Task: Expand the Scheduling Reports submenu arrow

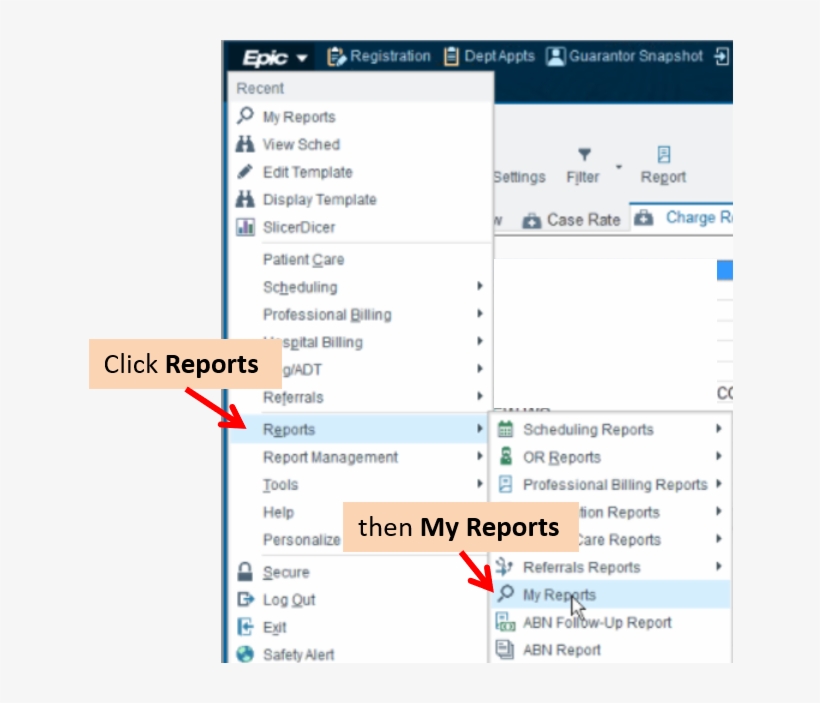Action: 719,429
